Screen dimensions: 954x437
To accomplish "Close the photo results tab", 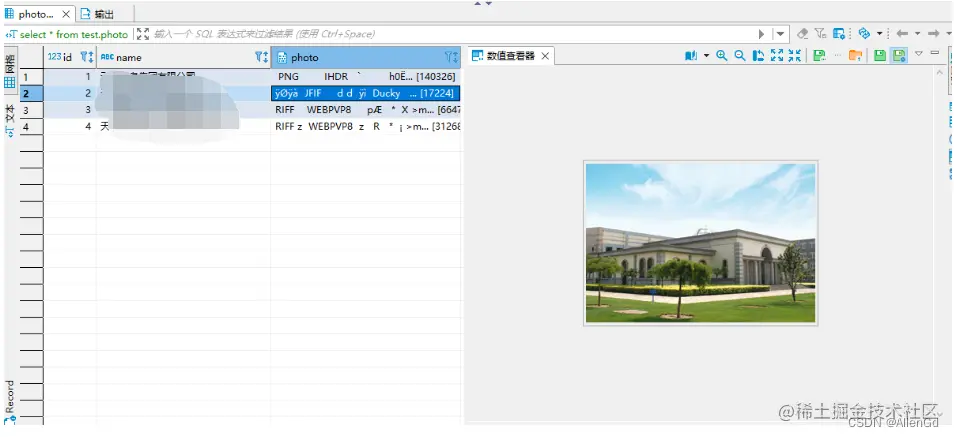I will 66,14.
